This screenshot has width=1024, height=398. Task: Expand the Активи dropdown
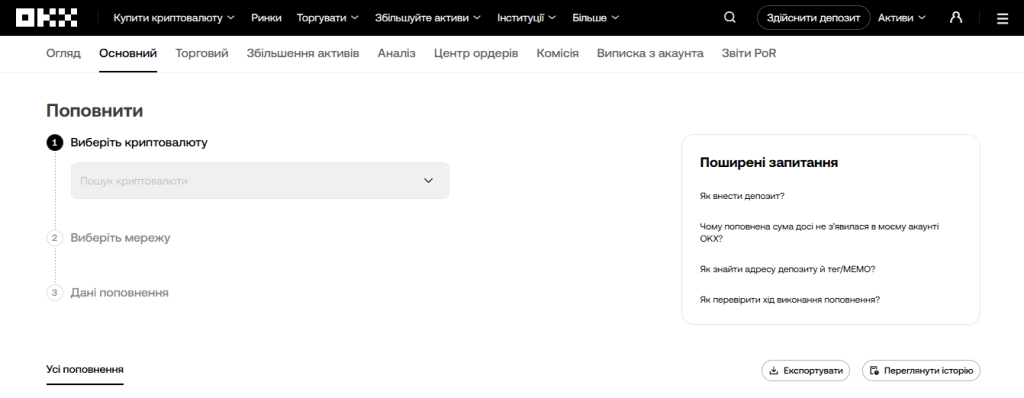tap(901, 18)
